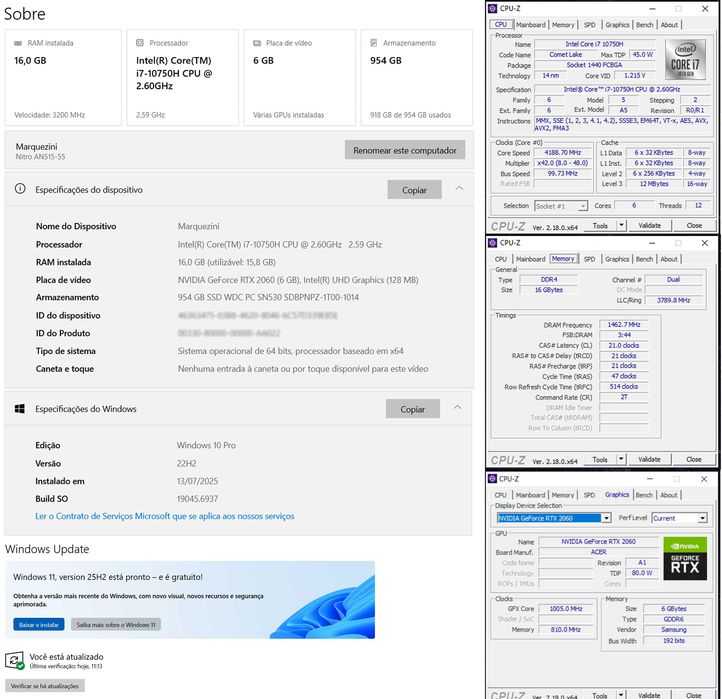Click Memory Vendor Samsung value

(674, 630)
